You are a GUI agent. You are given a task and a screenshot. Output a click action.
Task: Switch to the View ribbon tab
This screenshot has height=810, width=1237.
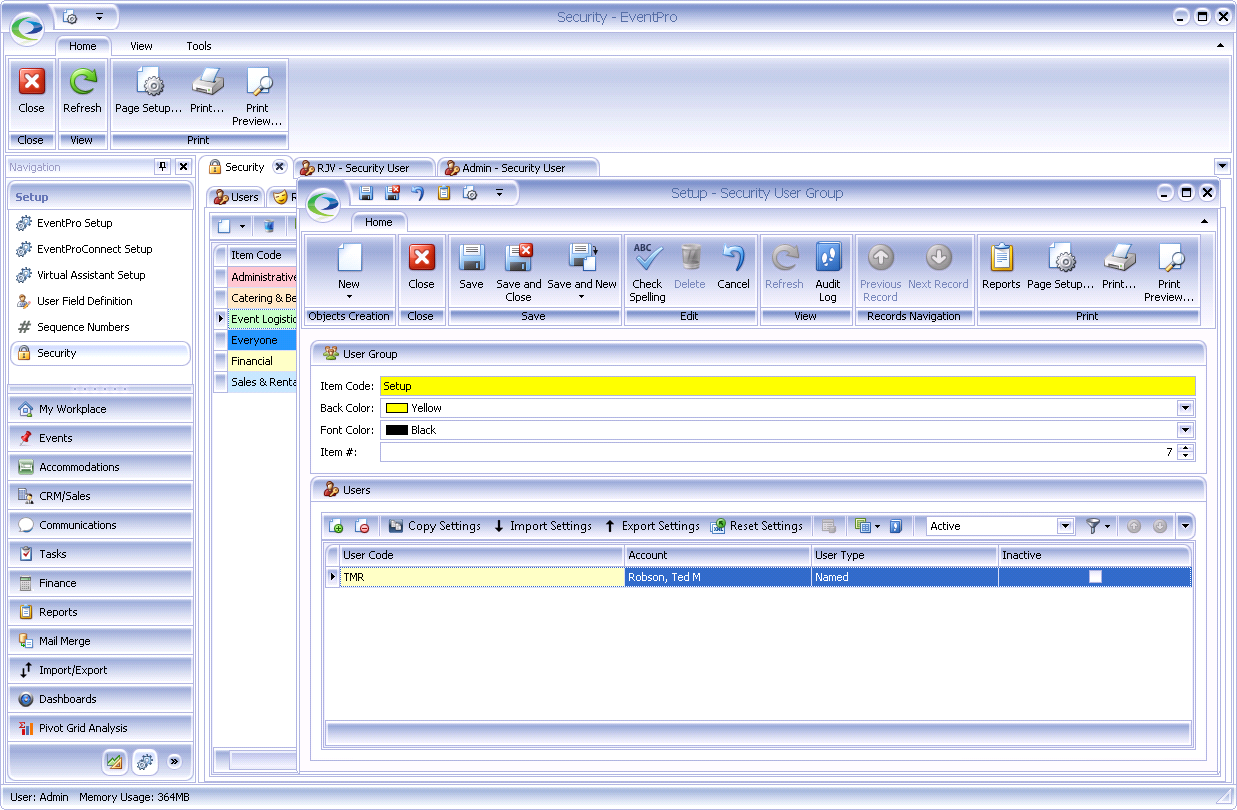[x=142, y=46]
